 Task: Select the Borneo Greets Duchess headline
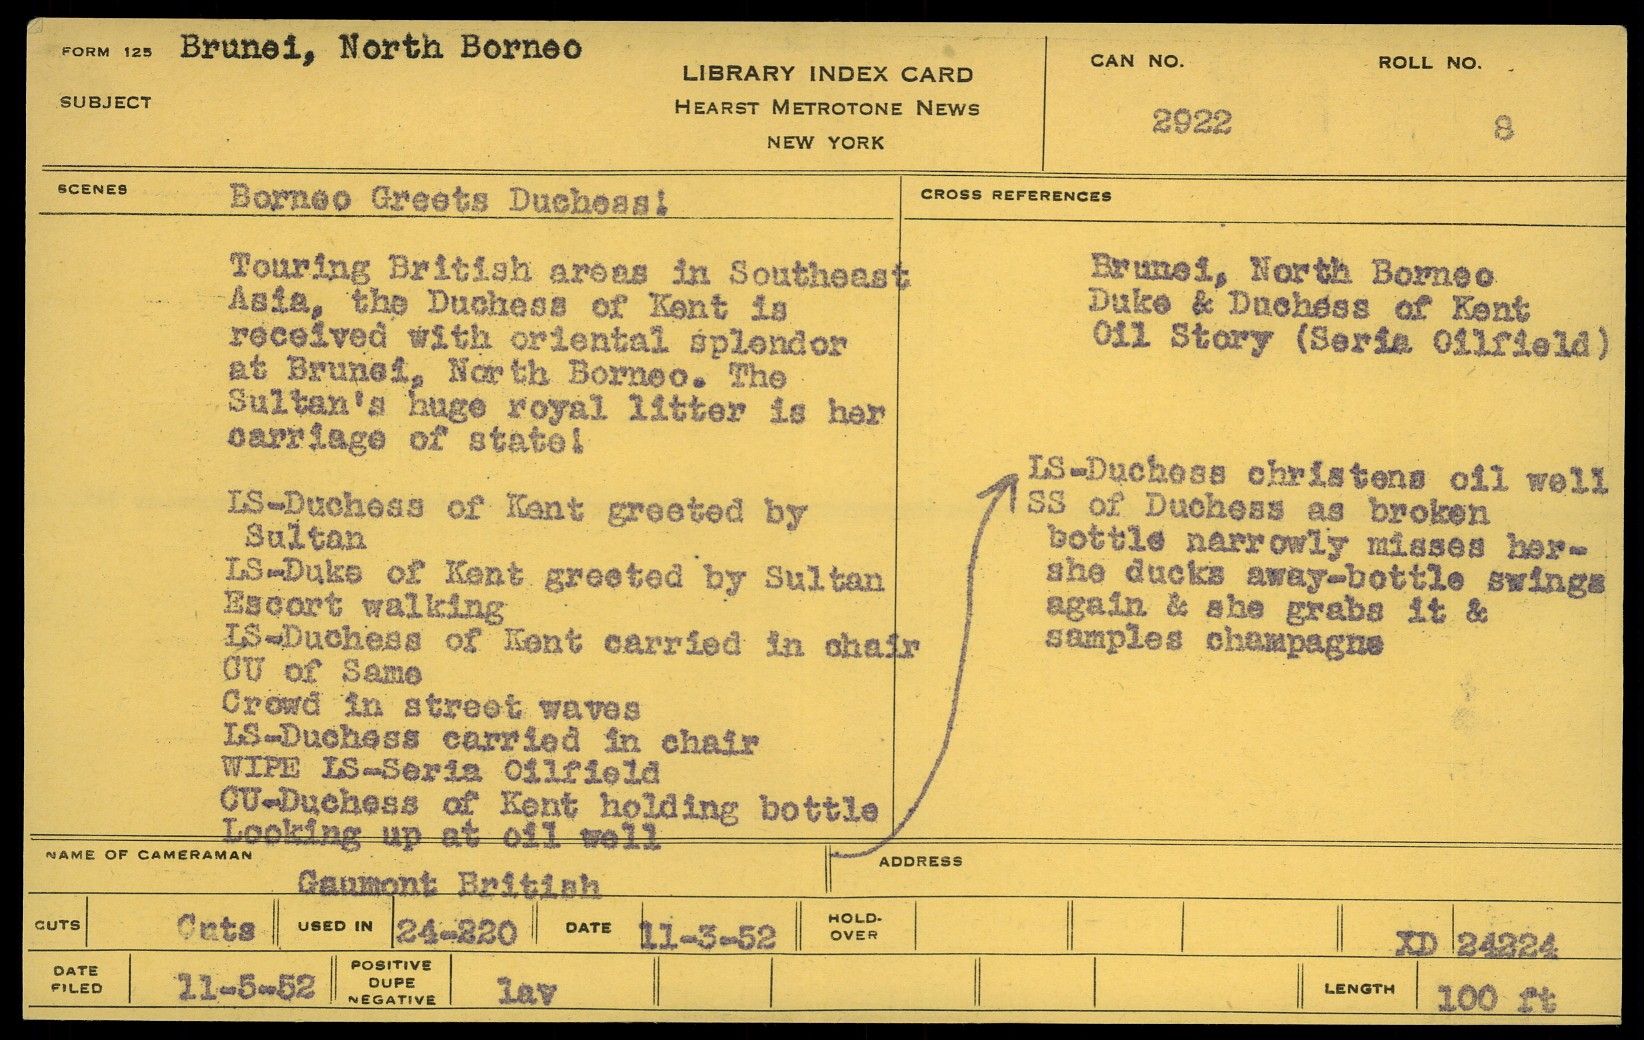[x=448, y=199]
